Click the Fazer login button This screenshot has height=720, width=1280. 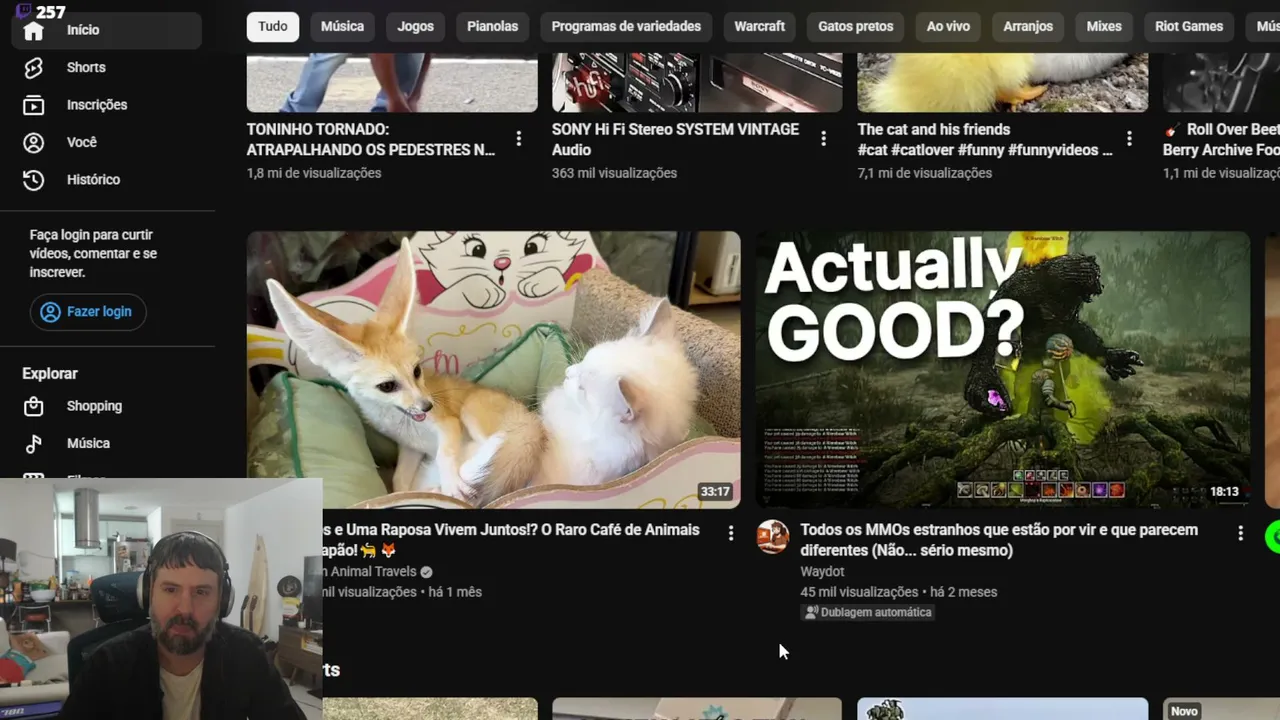(x=88, y=312)
